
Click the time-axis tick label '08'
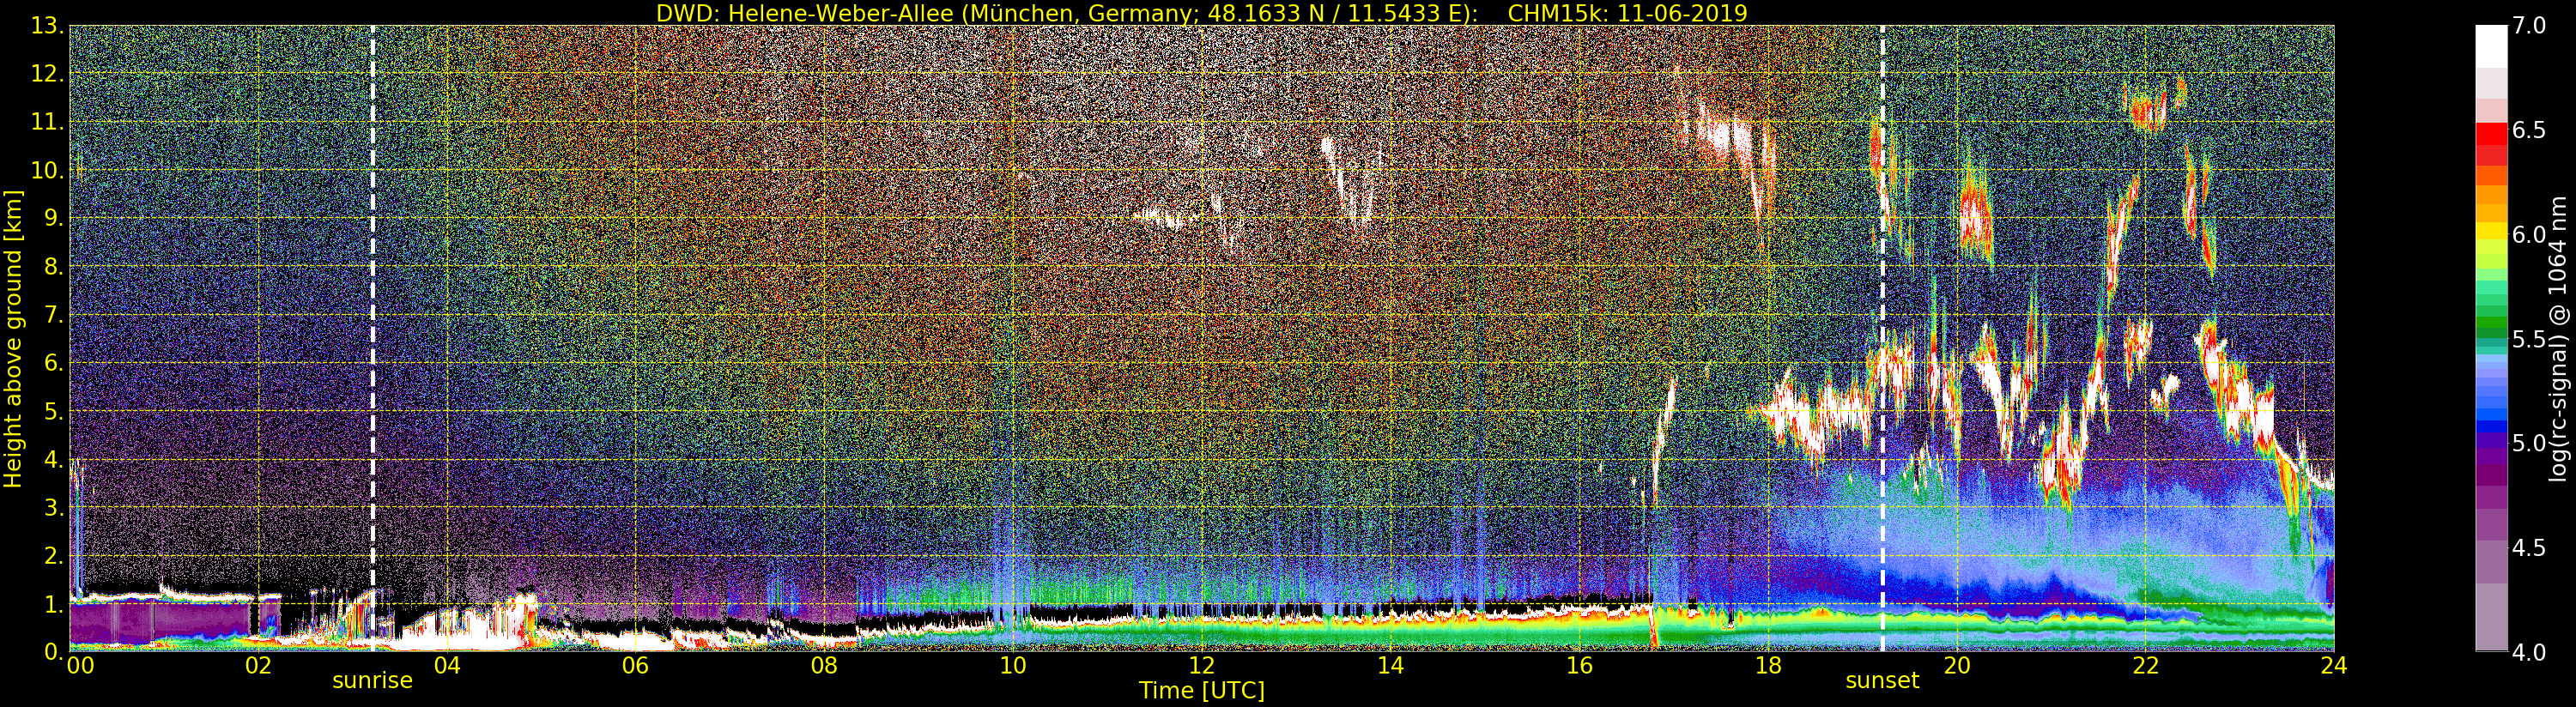824,666
